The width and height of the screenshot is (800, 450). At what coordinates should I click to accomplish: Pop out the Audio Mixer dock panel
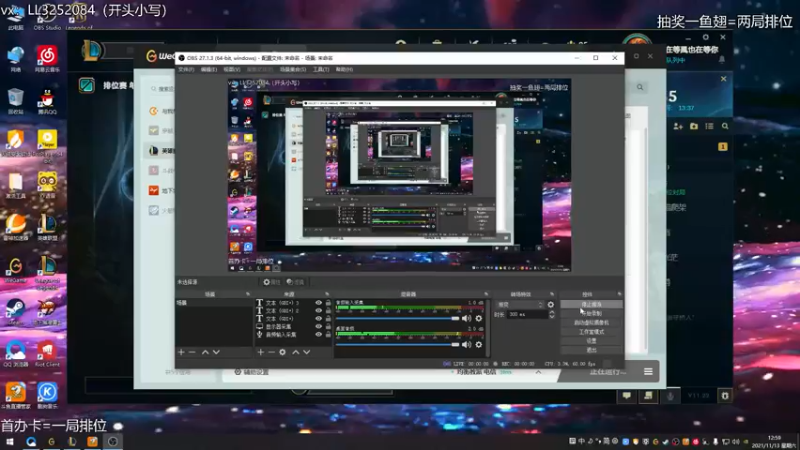[x=486, y=294]
